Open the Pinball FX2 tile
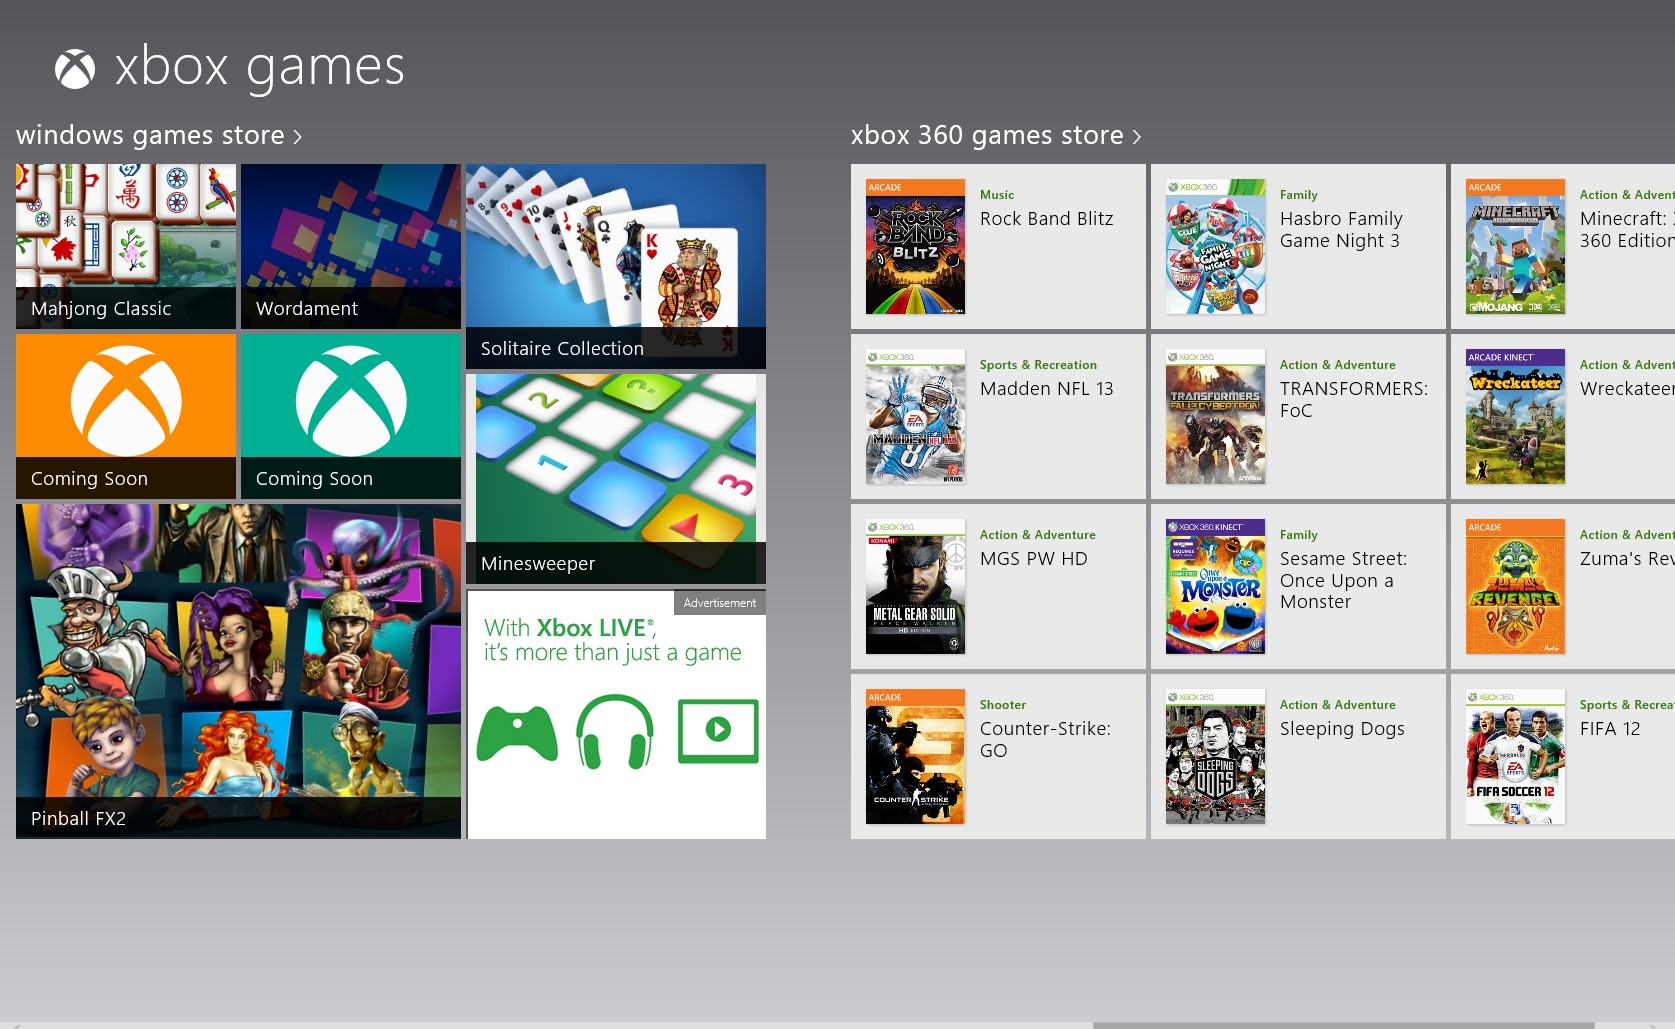 [238, 671]
